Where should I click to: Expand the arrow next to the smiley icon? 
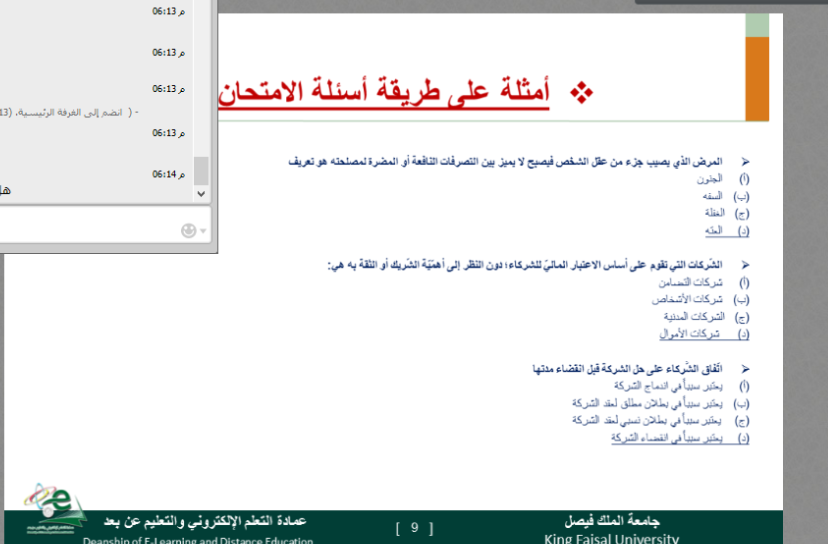tap(203, 231)
